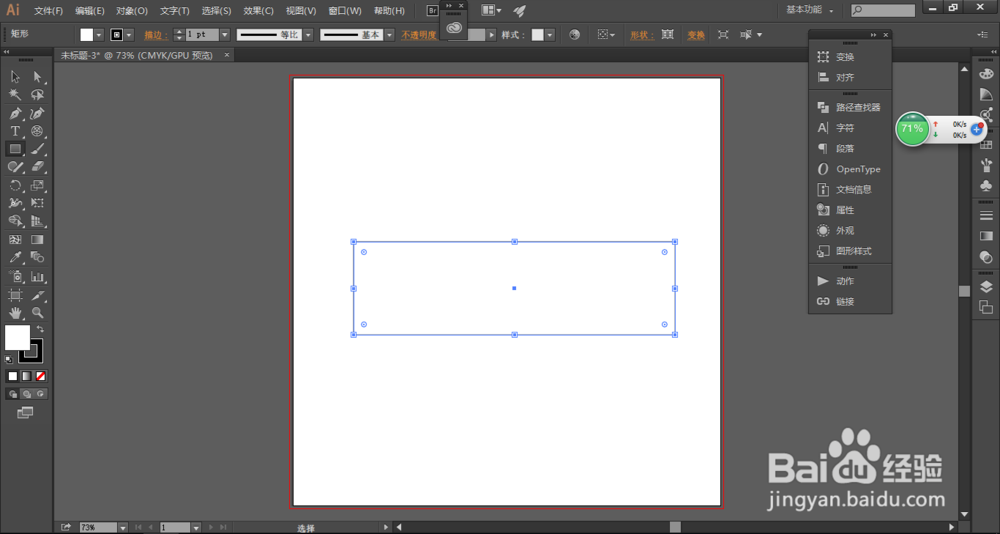Open the 等比 width profile dropdown
Screen dimensions: 1000x534
(x=308, y=35)
